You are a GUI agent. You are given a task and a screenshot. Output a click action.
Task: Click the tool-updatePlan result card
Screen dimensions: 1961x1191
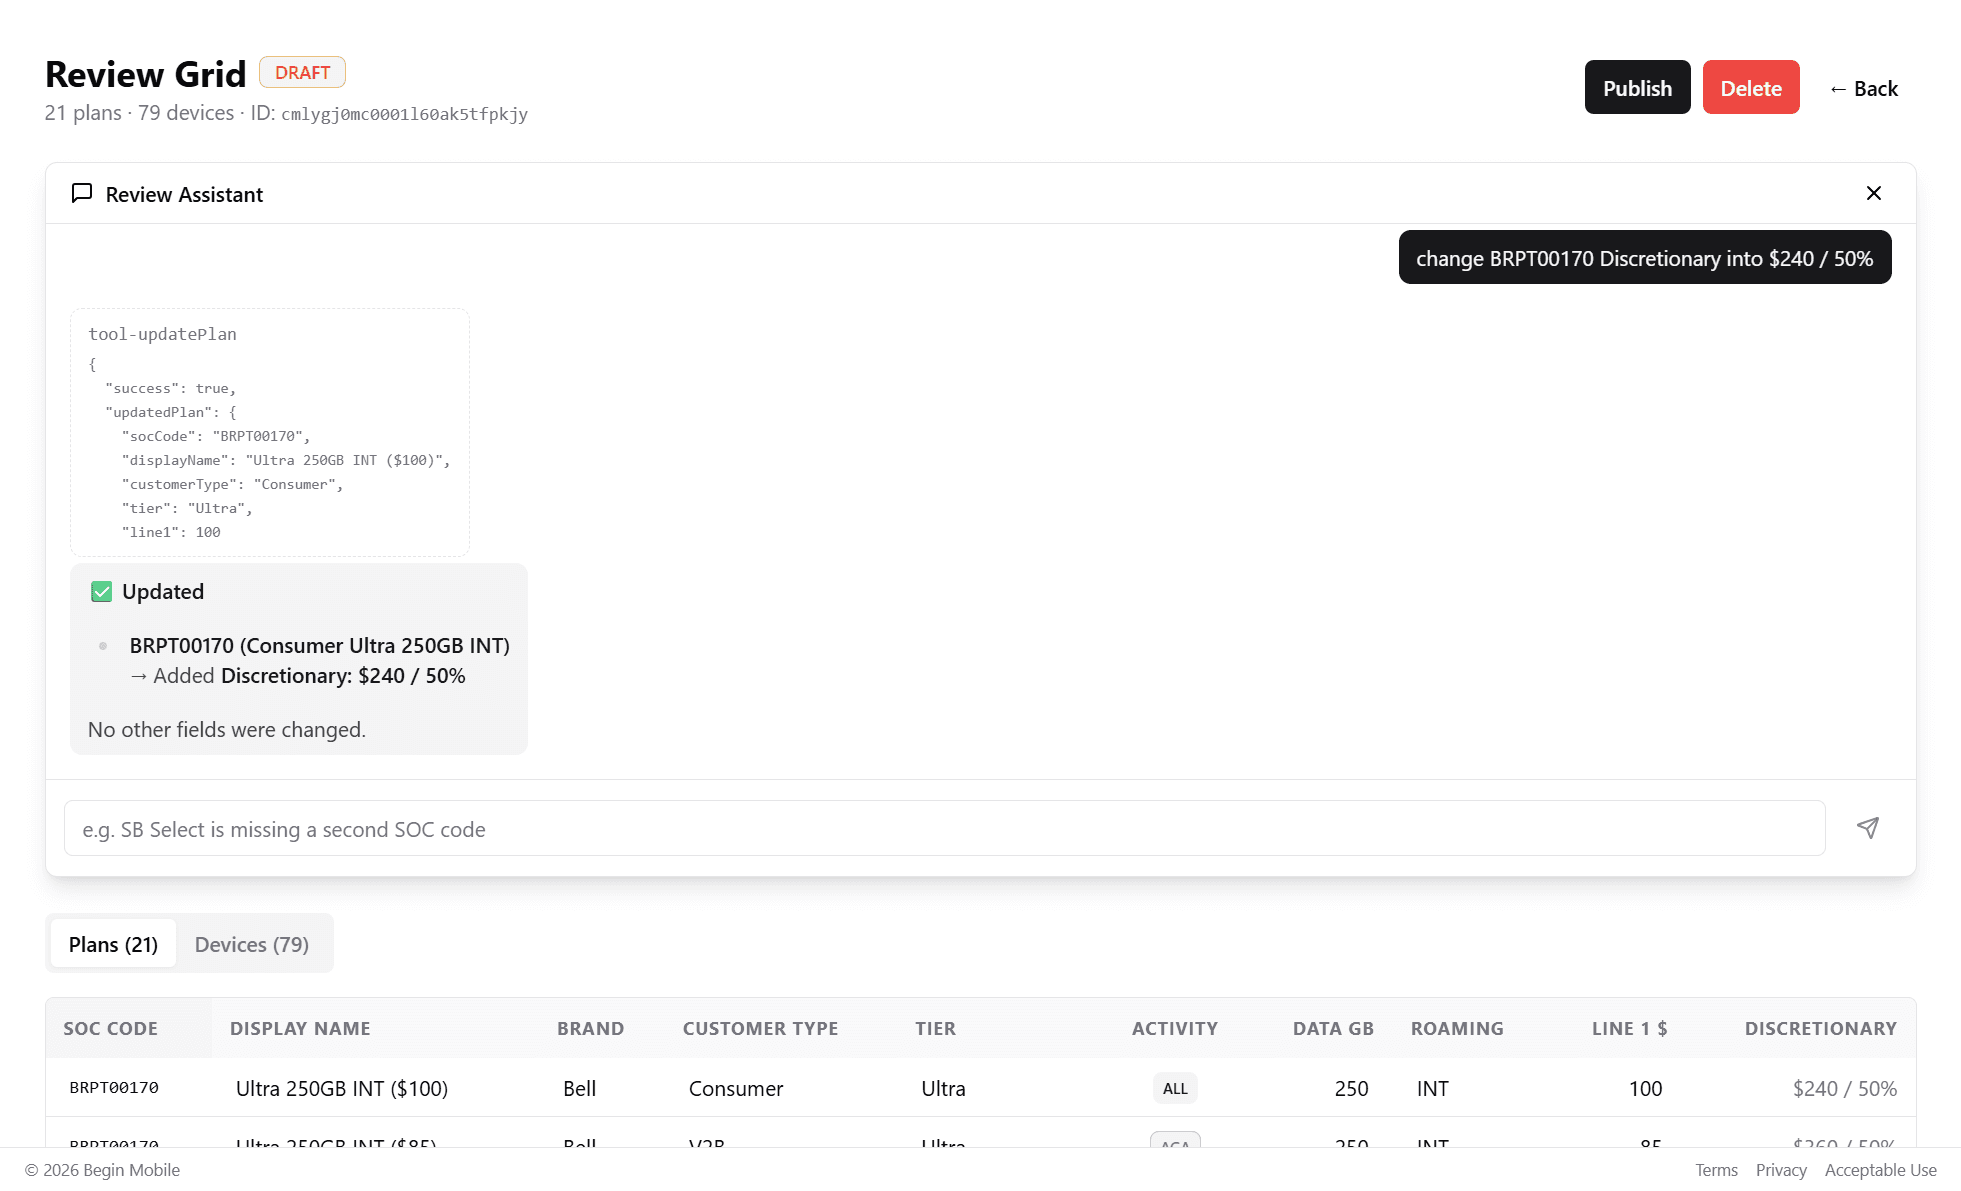(x=269, y=432)
